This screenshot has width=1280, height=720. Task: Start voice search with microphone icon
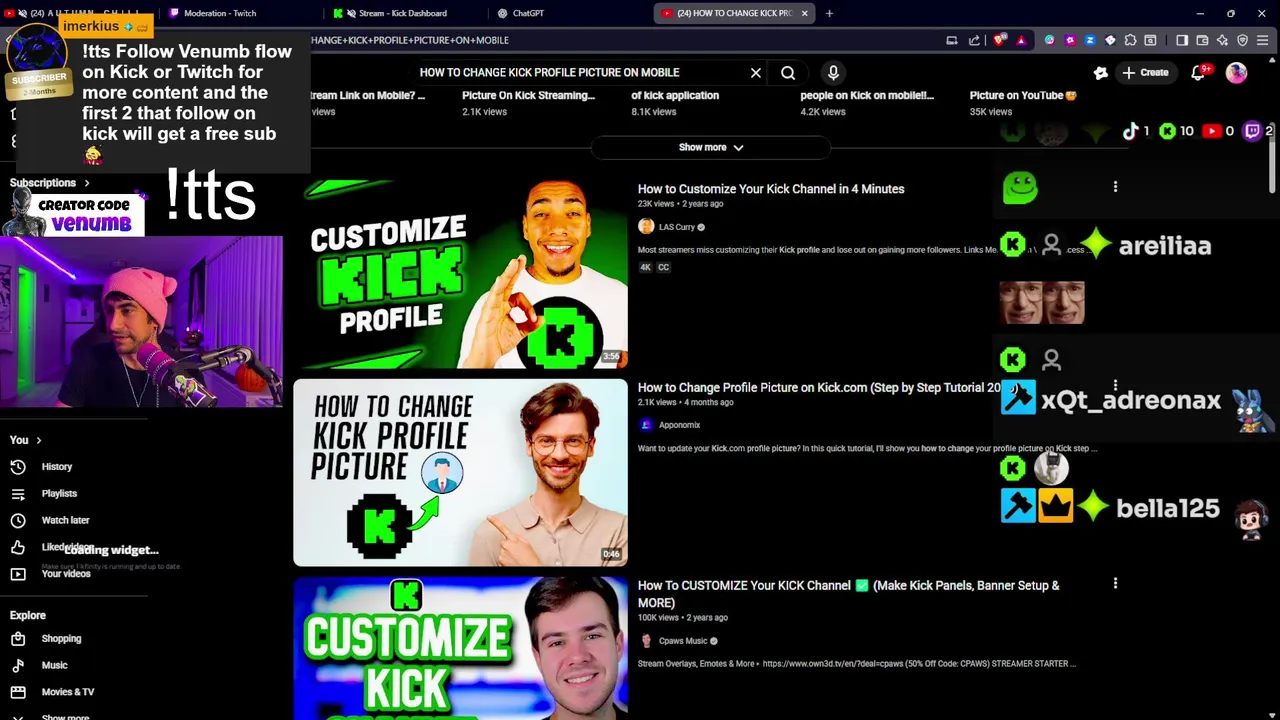click(833, 72)
